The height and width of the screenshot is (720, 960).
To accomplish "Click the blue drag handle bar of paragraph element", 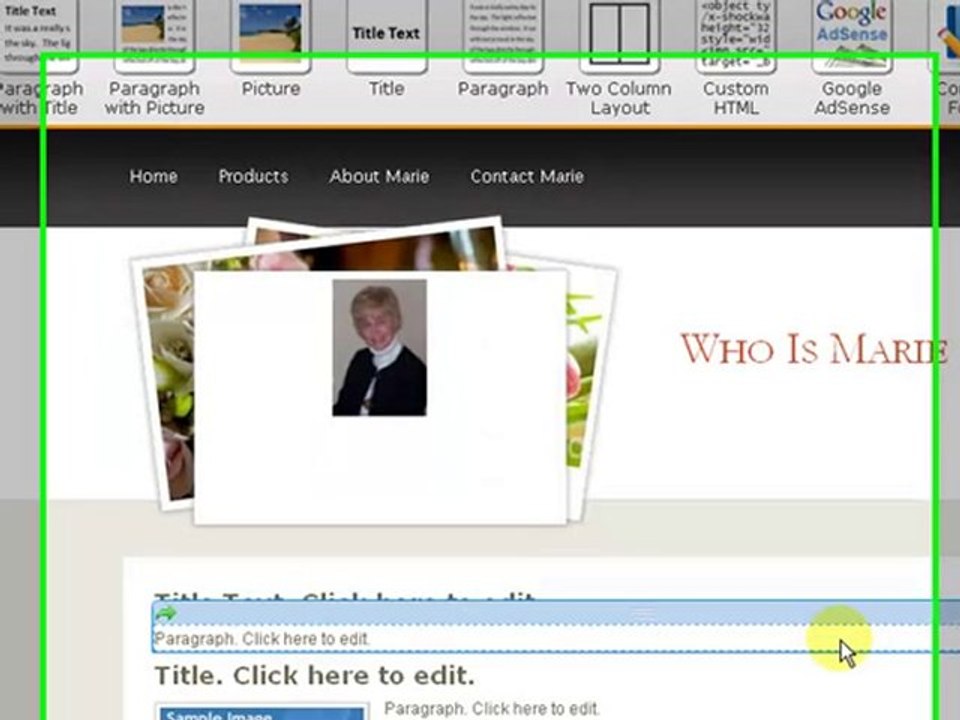I will pyautogui.click(x=554, y=613).
